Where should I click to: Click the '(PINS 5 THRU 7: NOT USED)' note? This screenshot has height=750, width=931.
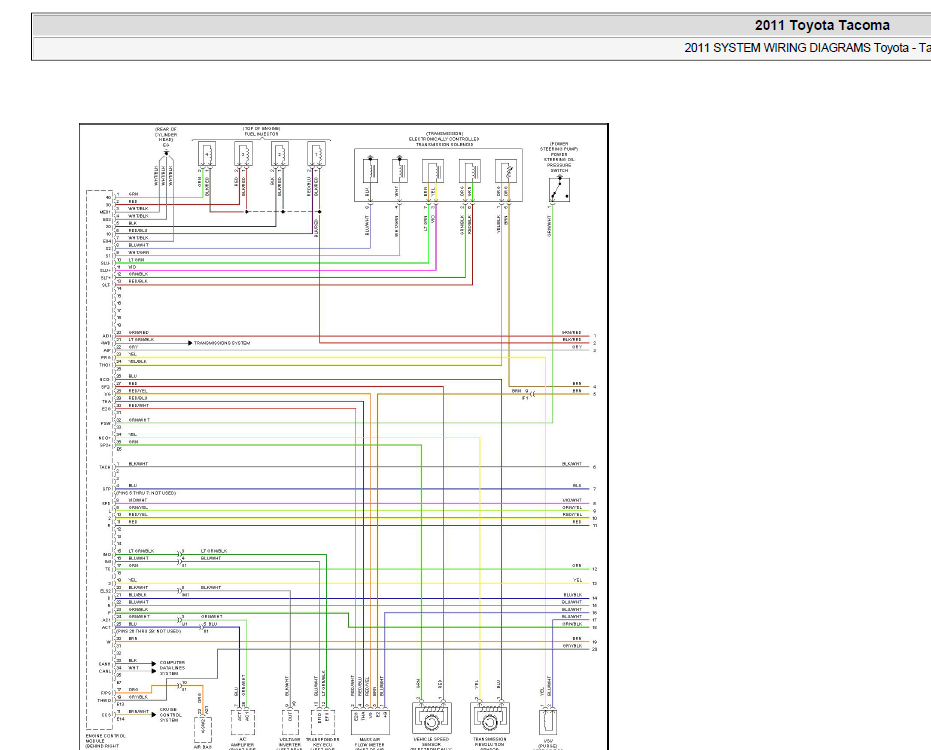146,493
